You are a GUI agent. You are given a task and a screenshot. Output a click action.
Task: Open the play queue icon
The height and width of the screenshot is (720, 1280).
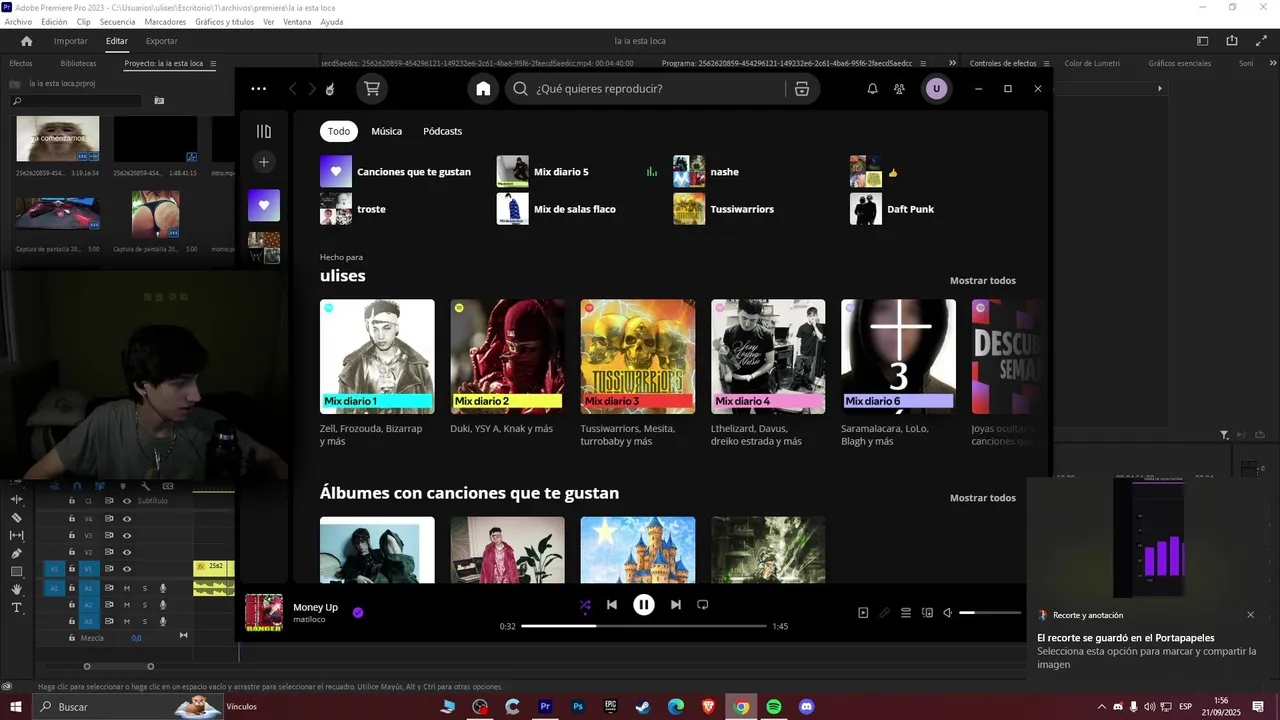click(x=905, y=613)
